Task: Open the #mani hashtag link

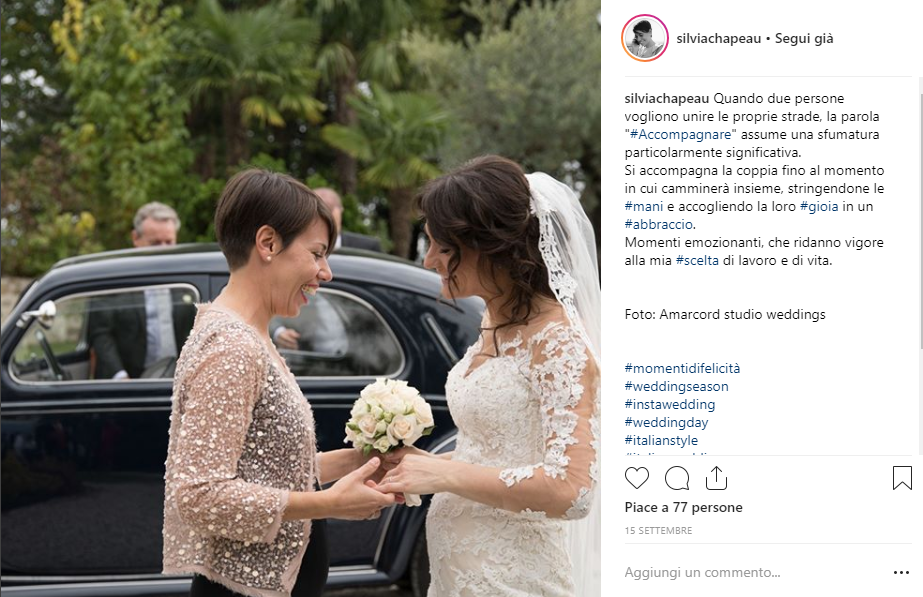Action: [643, 207]
